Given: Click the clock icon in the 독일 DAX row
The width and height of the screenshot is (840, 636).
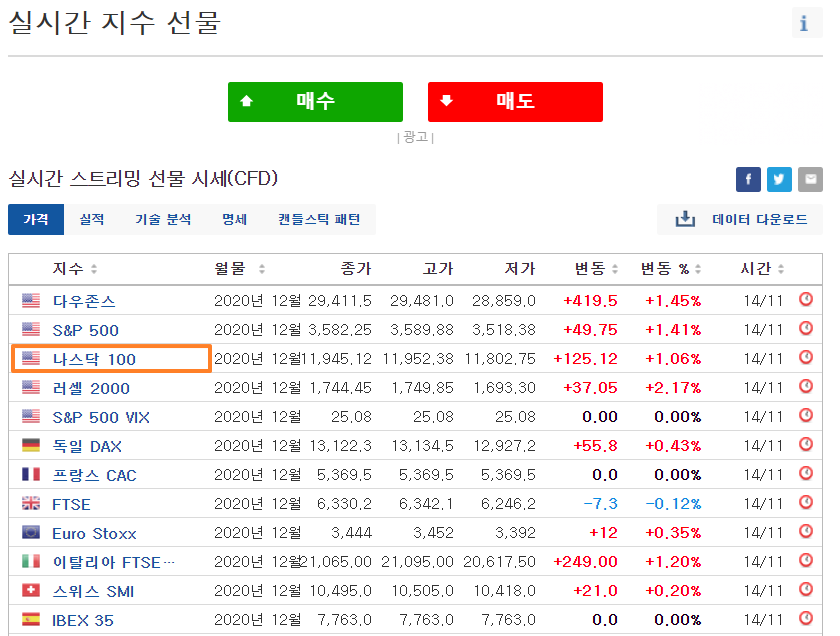Looking at the screenshot, I should 806,444.
